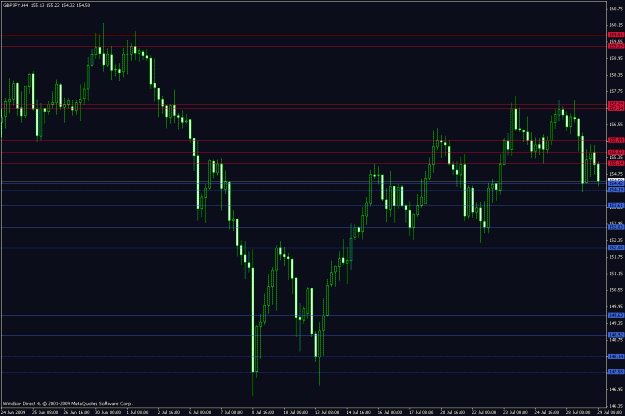Click the 158.95 price scale label
The image size is (625, 416).
click(616, 58)
